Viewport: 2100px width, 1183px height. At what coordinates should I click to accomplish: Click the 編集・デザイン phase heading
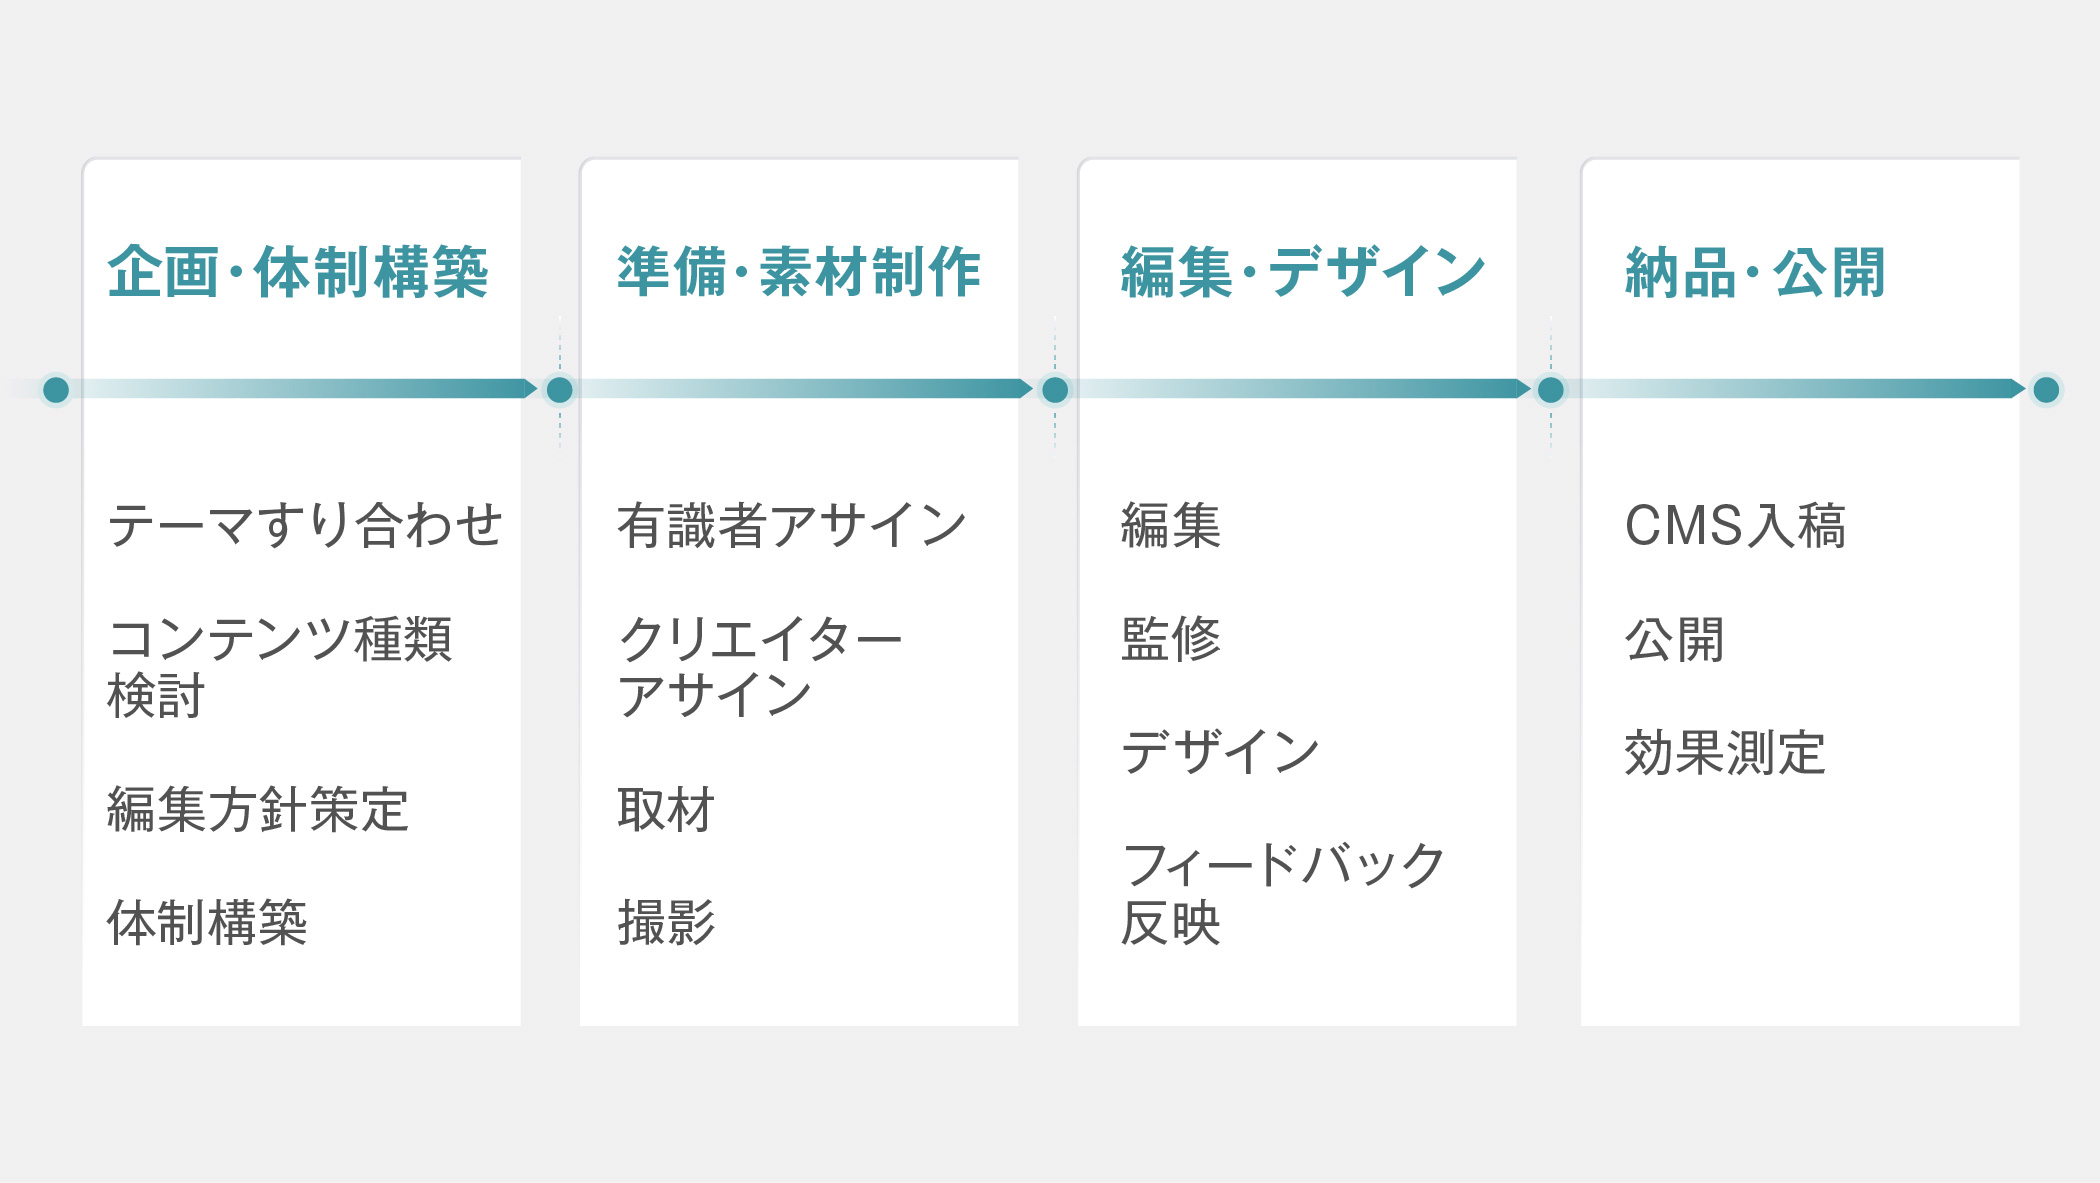1302,273
